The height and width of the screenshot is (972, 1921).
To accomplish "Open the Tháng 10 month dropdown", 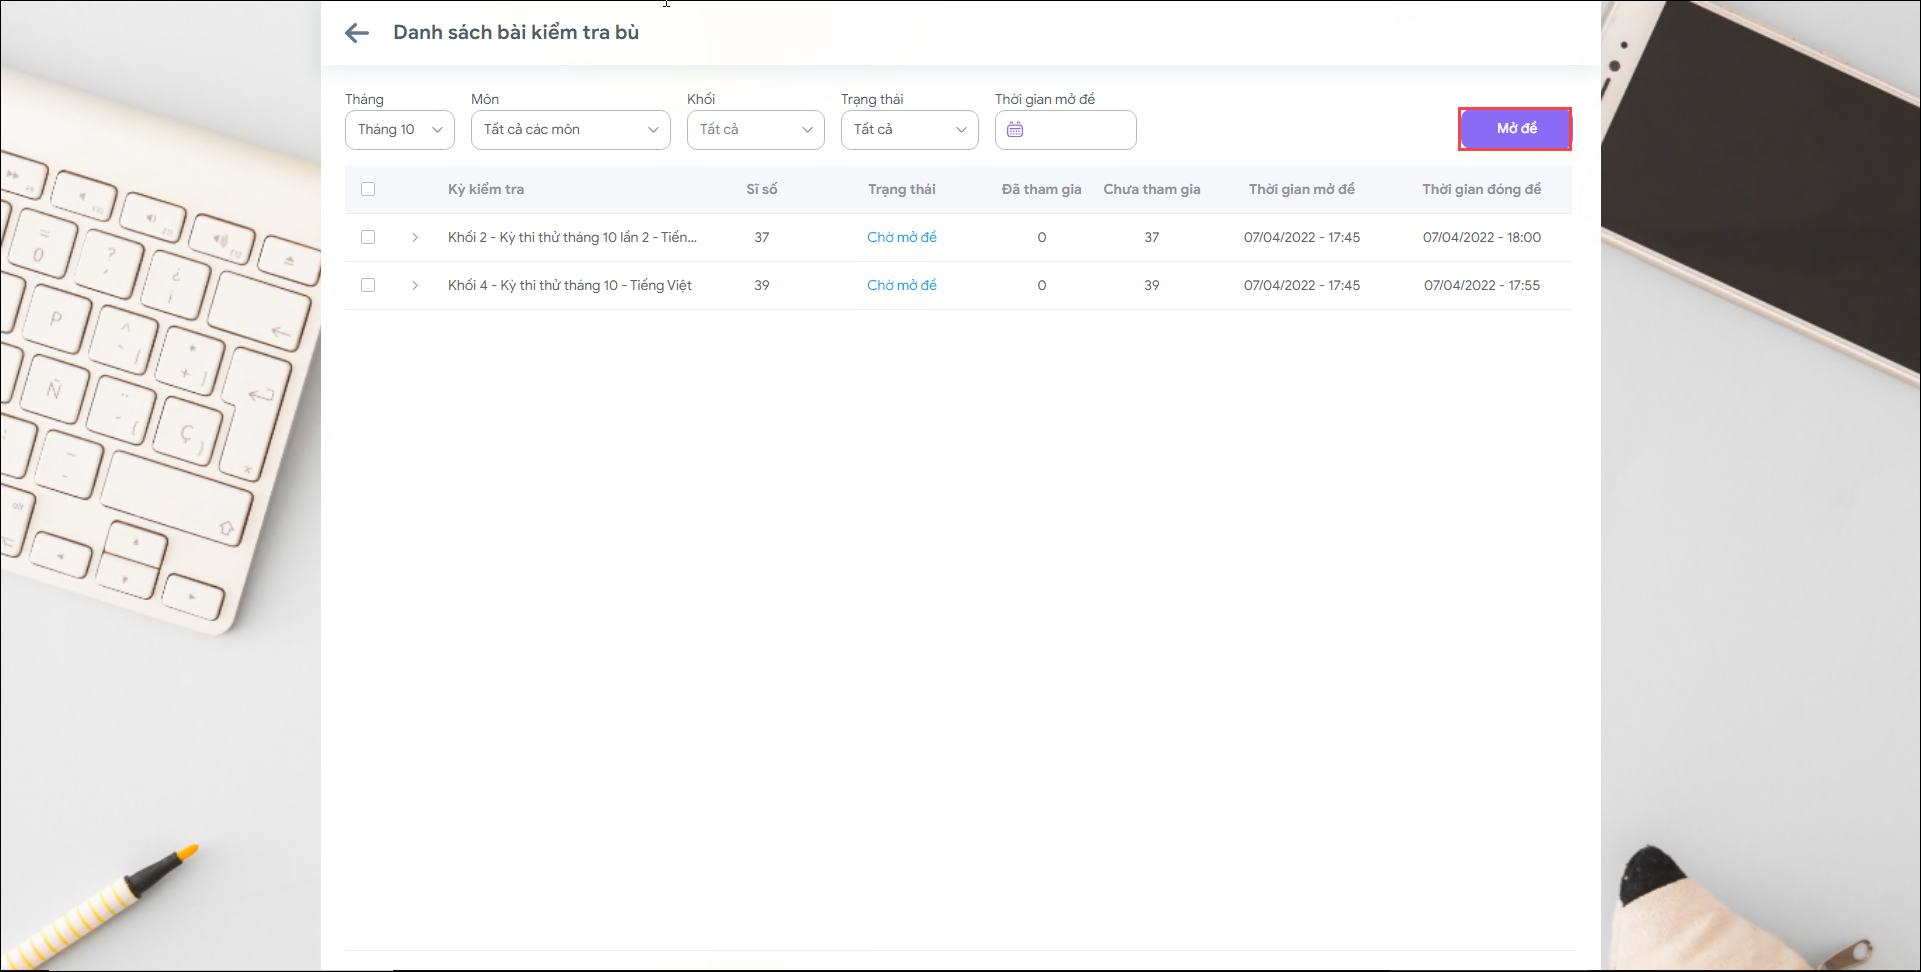I will pos(400,130).
